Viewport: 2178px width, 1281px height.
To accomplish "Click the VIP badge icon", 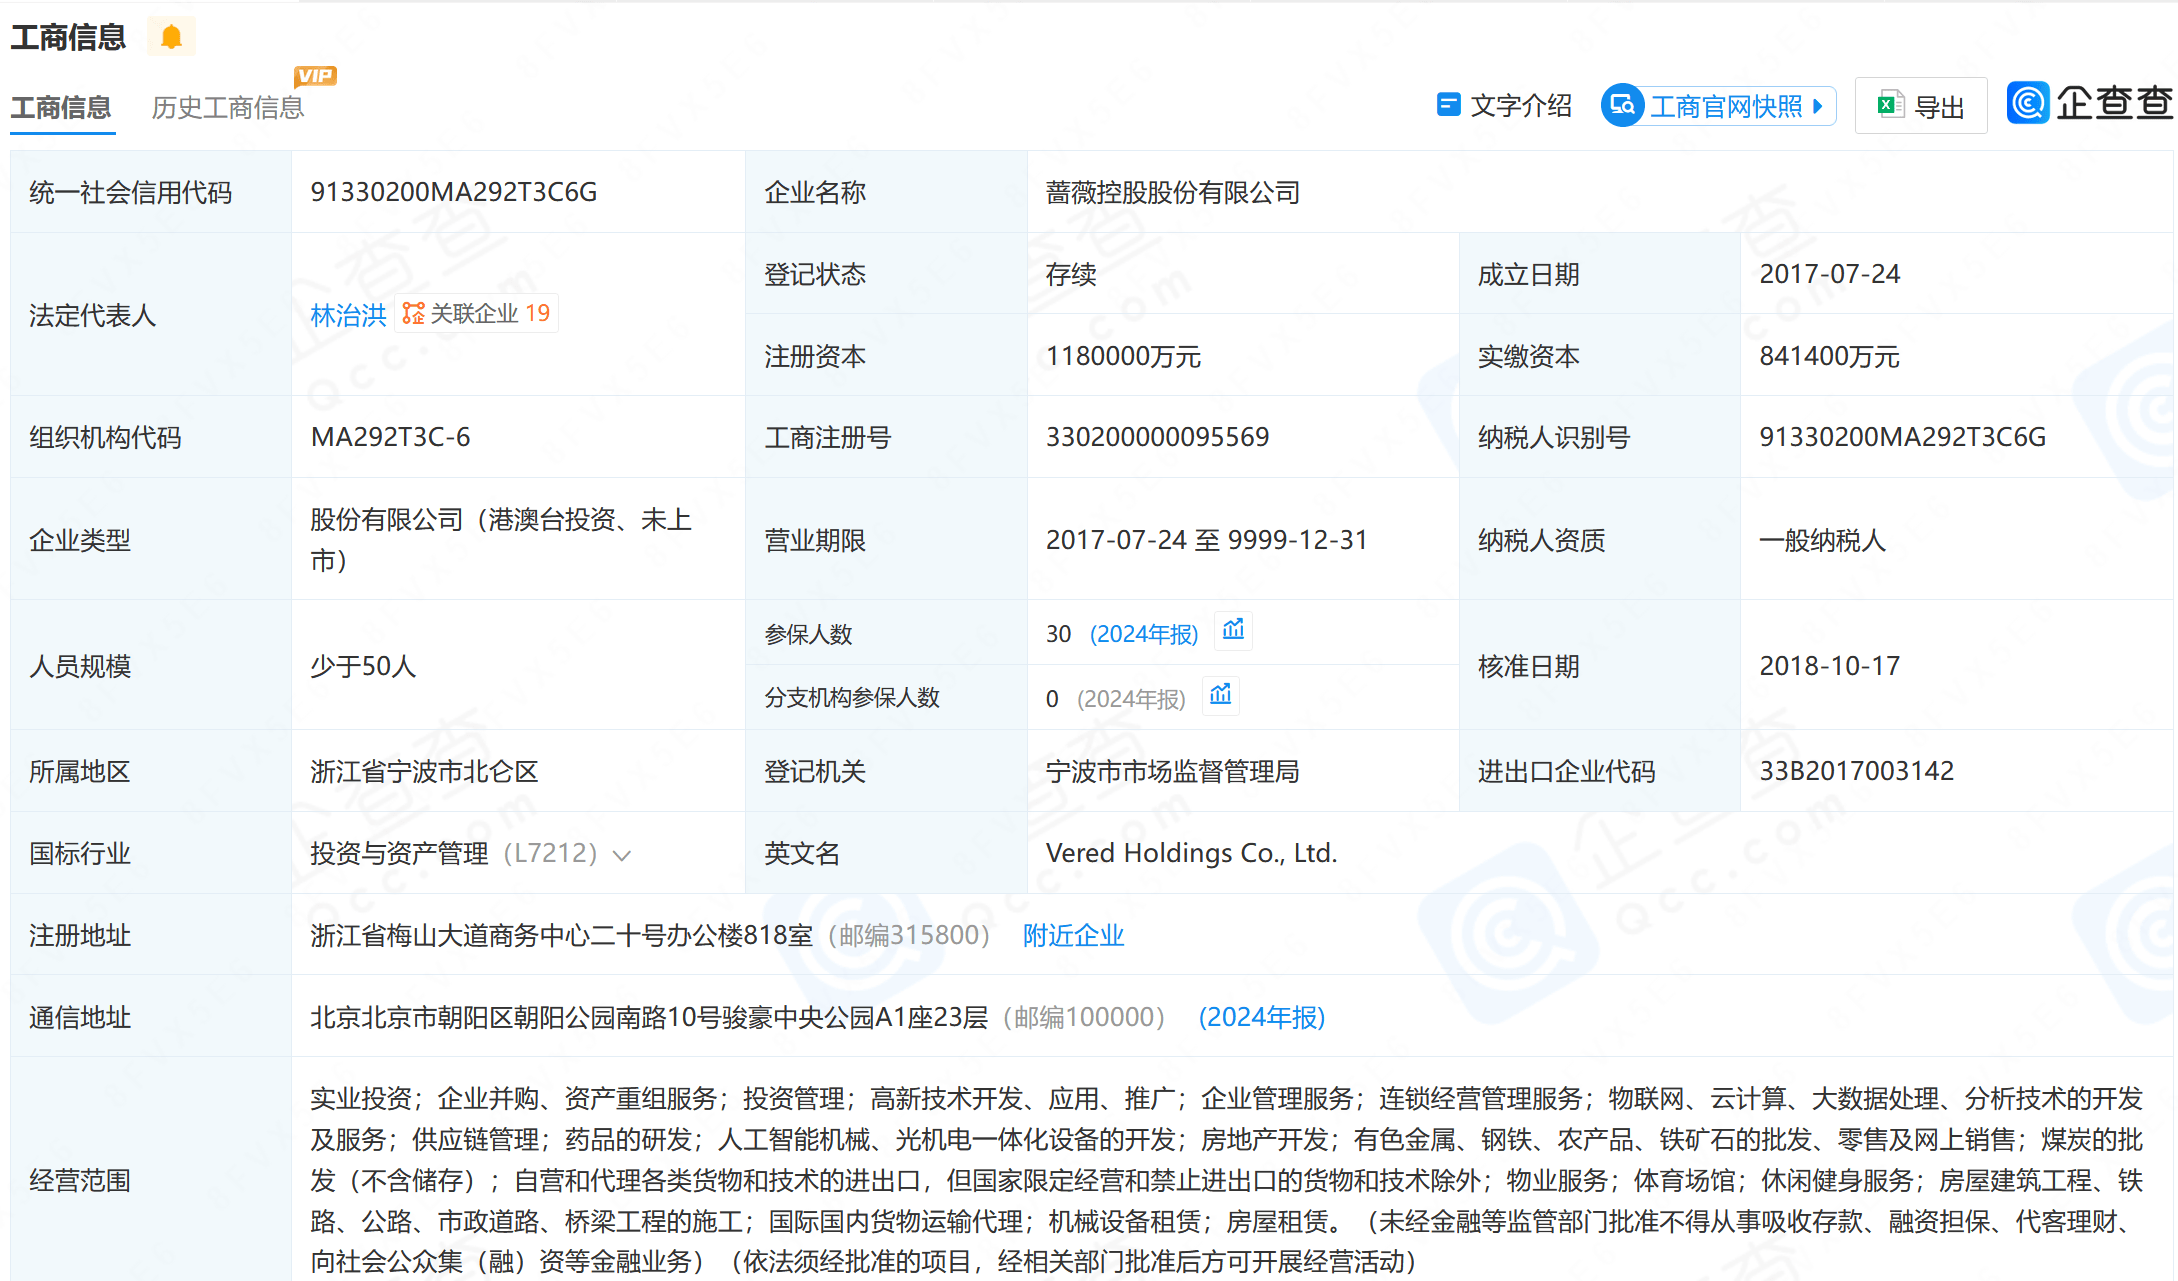I will click(315, 76).
